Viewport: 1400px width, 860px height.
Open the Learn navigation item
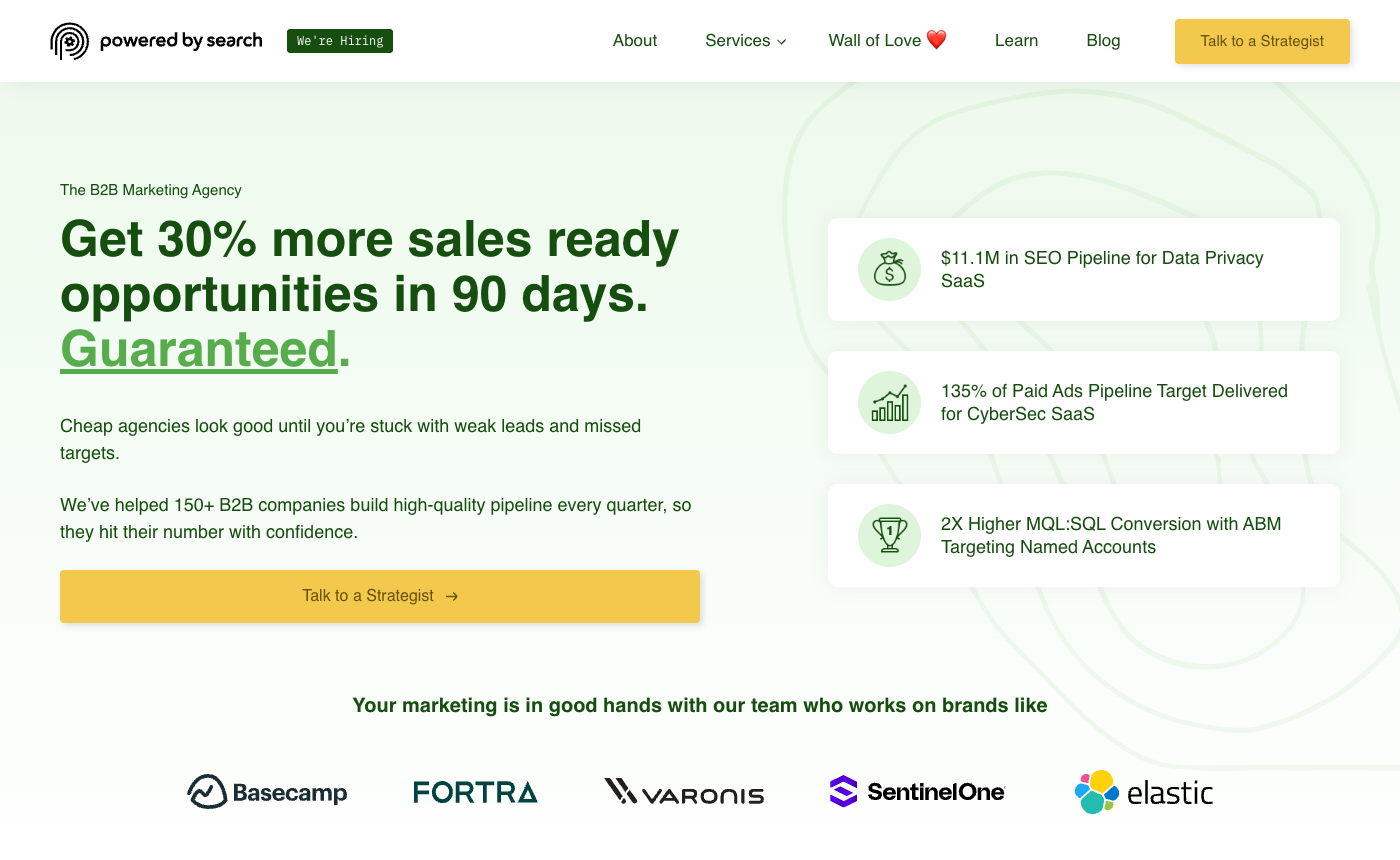pyautogui.click(x=1016, y=41)
